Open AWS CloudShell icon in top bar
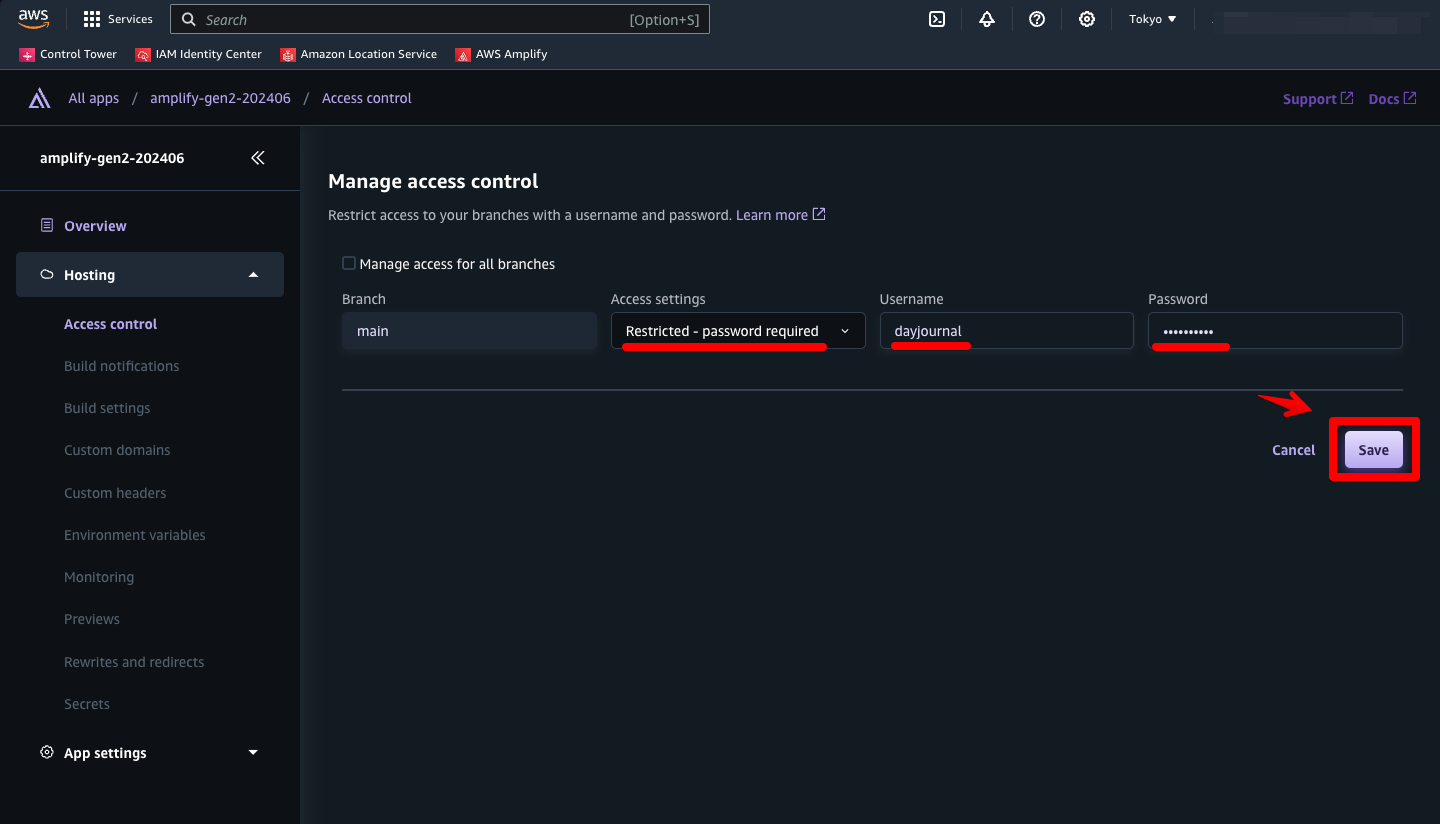This screenshot has height=824, width=1440. coord(937,19)
